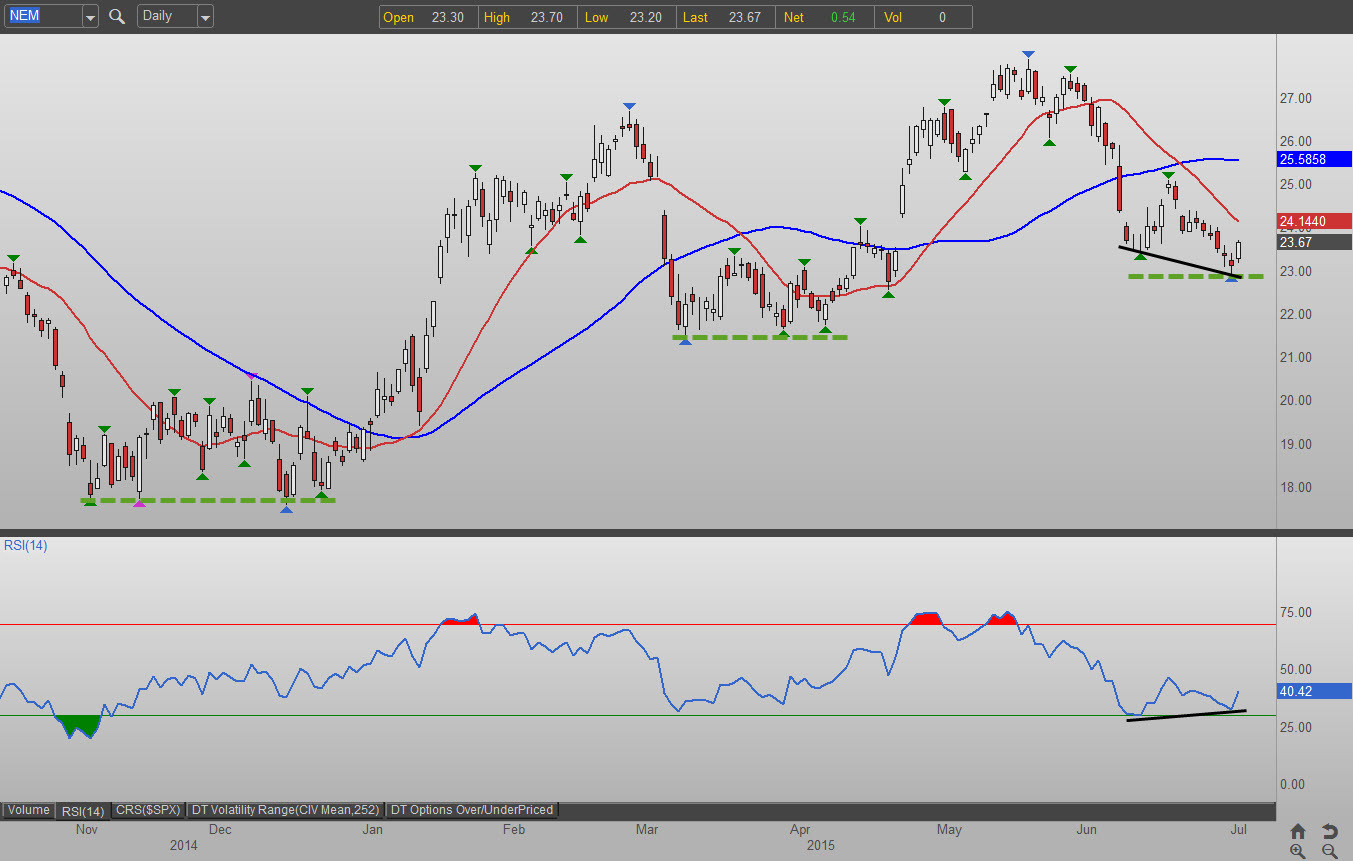This screenshot has height=861, width=1353.
Task: Click the magenta triangle below November support line
Action: [139, 504]
